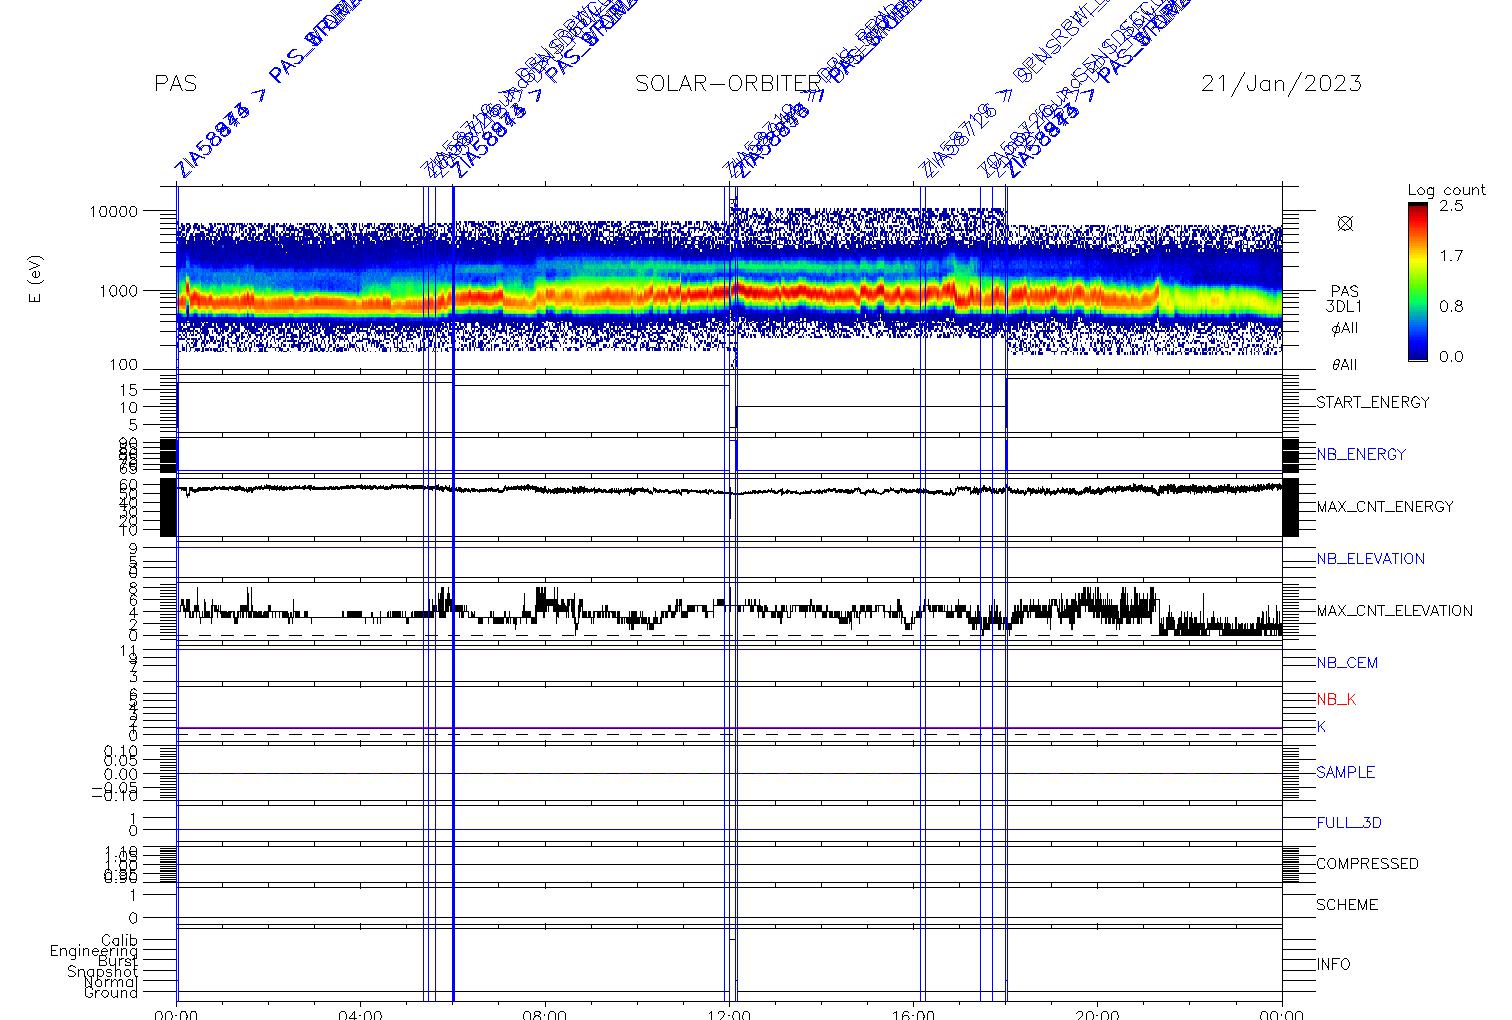Select the 0.0 value on the color scale
This screenshot has height=1020, width=1512.
click(x=1451, y=357)
